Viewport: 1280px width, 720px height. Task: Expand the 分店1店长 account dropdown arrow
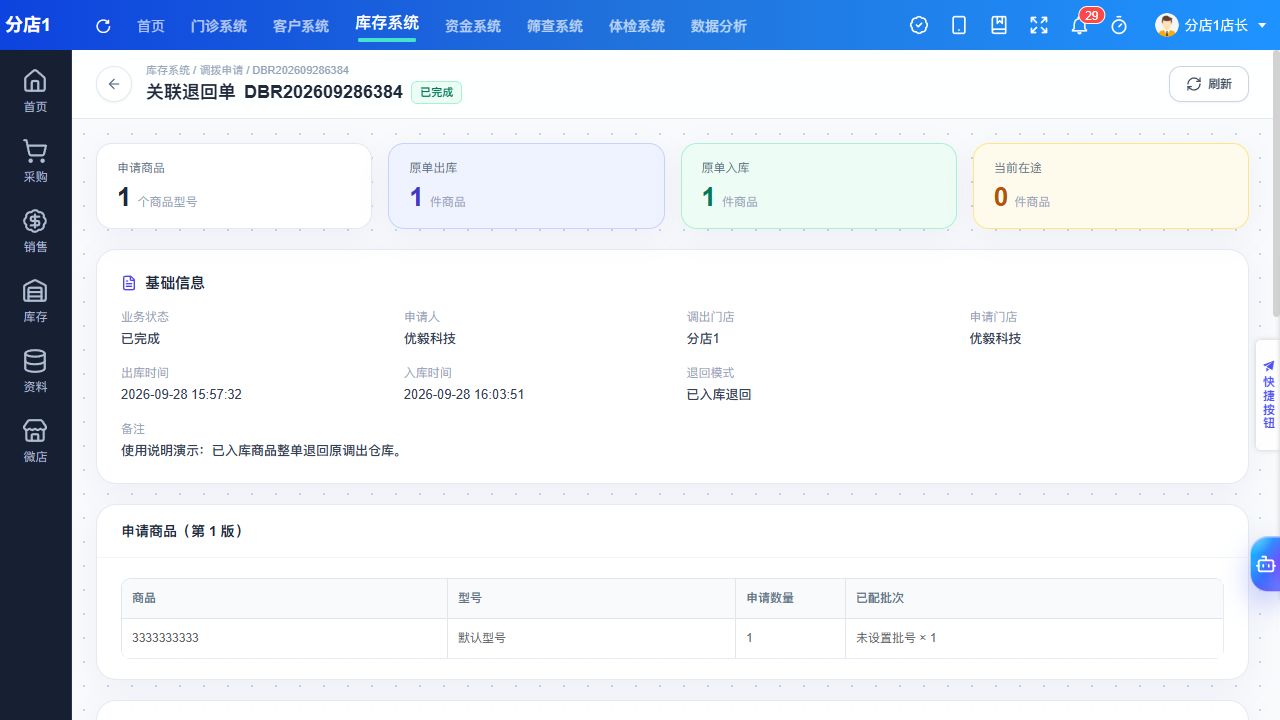coord(1262,26)
